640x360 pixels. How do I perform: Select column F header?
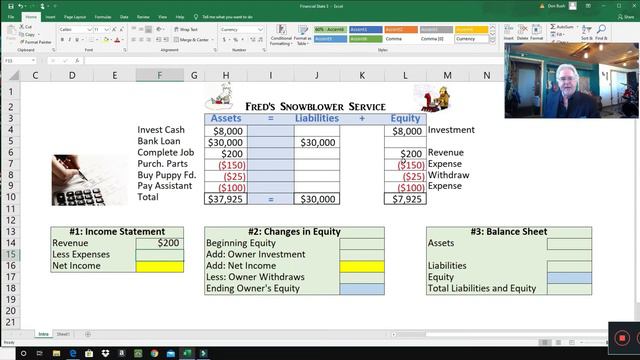(x=160, y=75)
